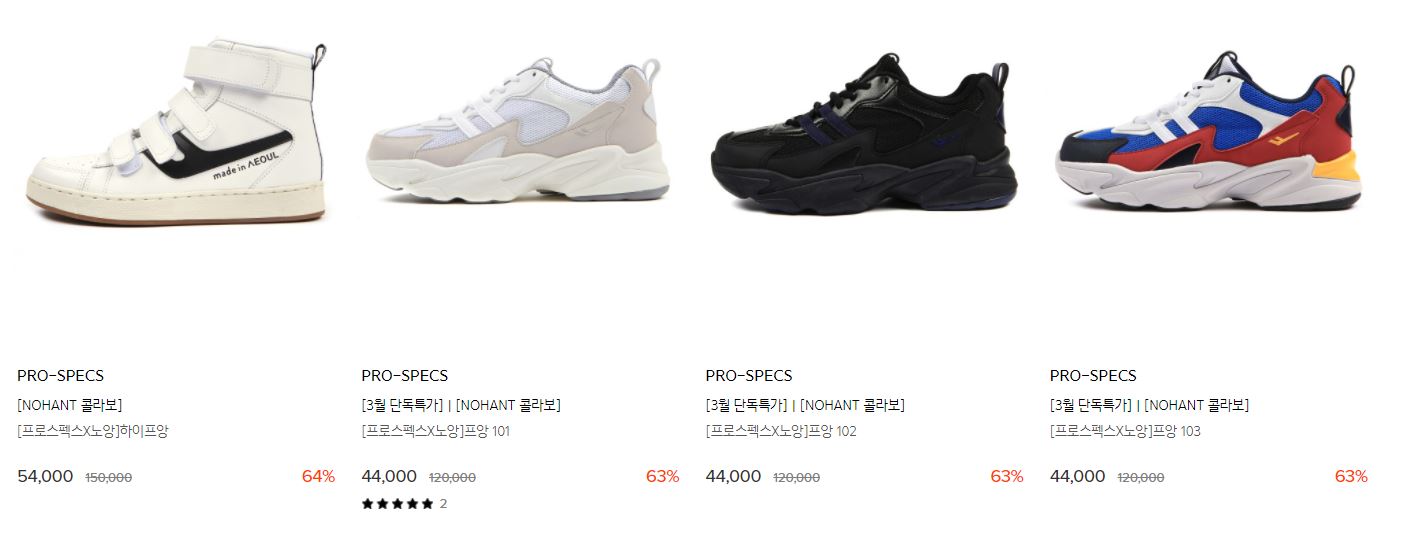Screen dimensions: 1407x538
Task: Open the white and beige sneaker image
Action: pyautogui.click(x=518, y=130)
